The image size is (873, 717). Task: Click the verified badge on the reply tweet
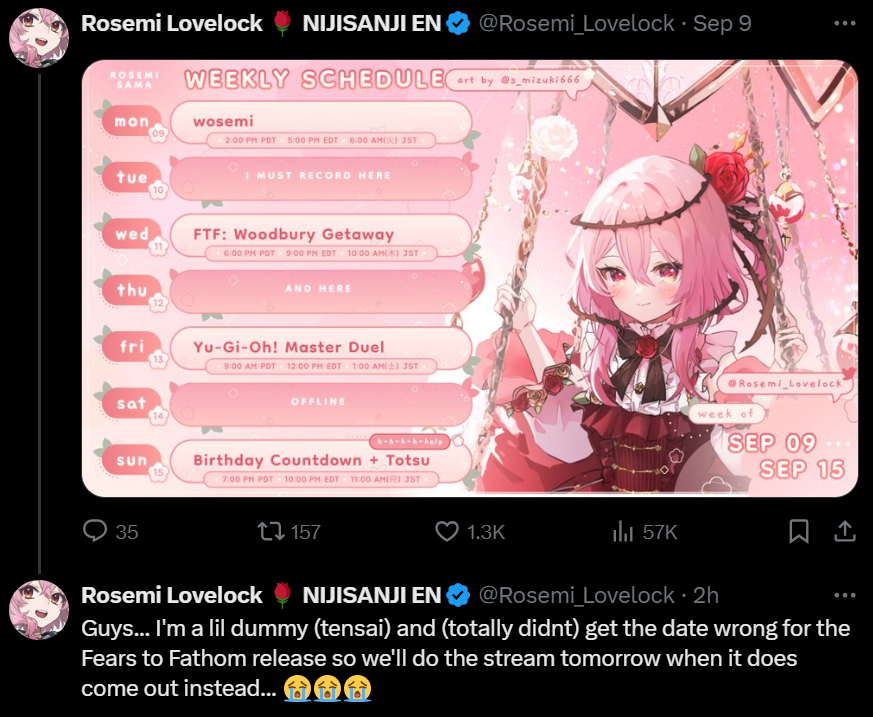[458, 596]
